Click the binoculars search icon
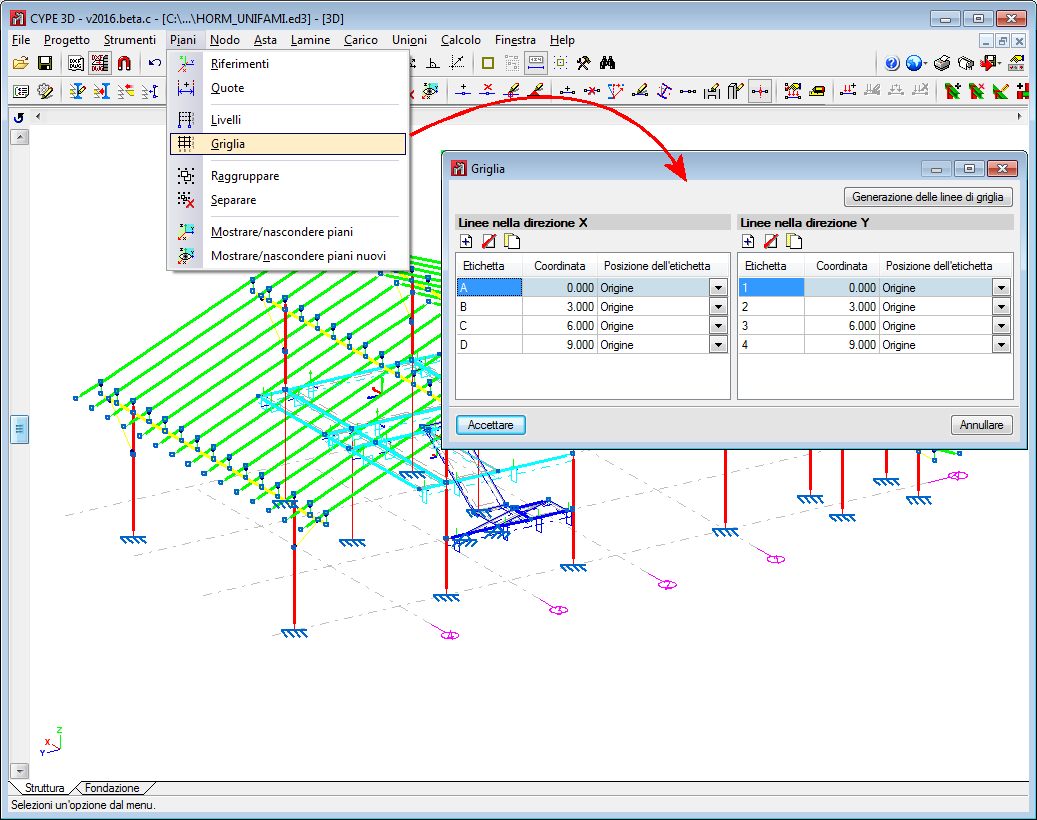 tap(607, 63)
